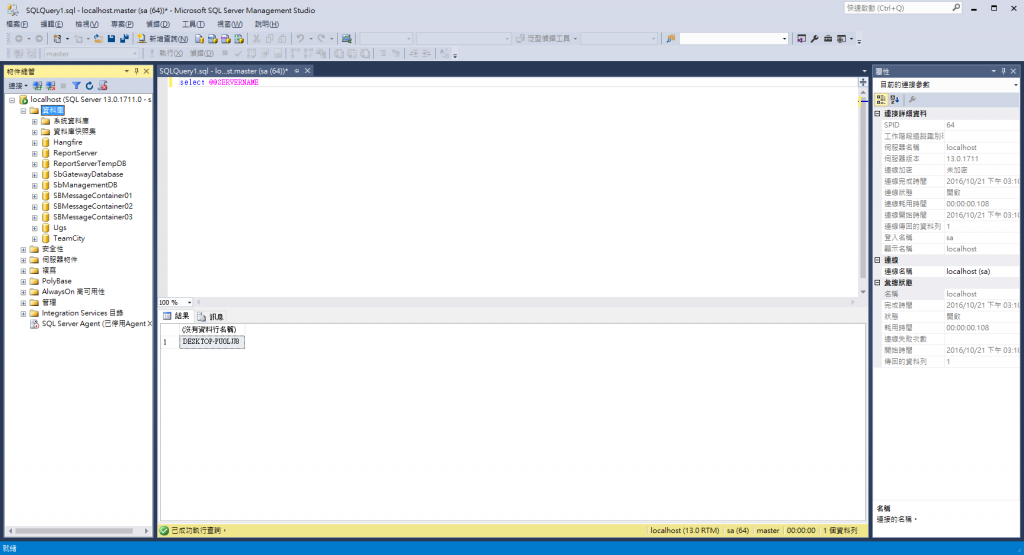Select the AlwaysOn folder
This screenshot has height=555, width=1024.
point(72,292)
